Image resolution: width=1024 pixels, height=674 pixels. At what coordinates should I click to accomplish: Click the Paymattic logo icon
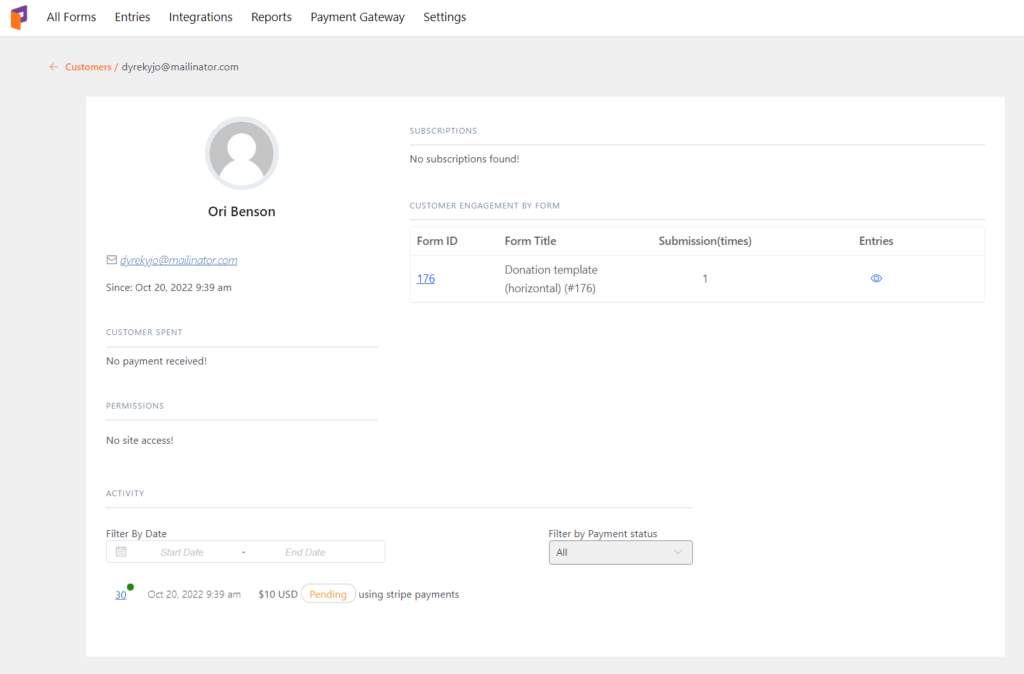pyautogui.click(x=17, y=17)
